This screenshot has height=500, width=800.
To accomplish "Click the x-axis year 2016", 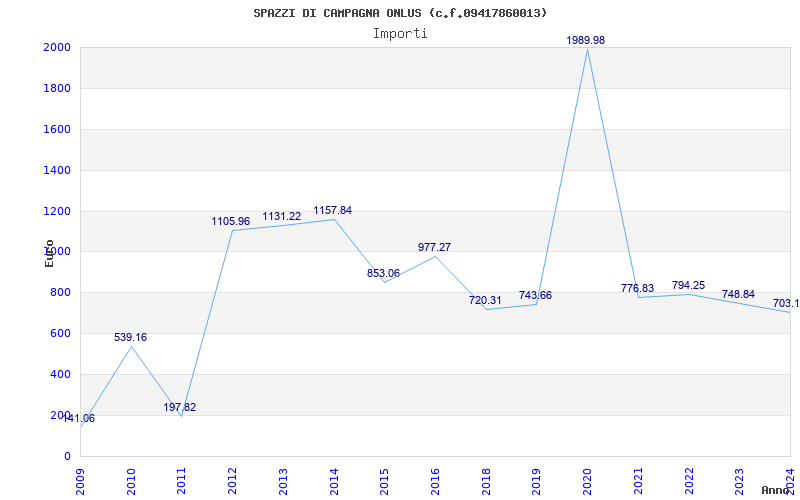I will coord(435,482).
